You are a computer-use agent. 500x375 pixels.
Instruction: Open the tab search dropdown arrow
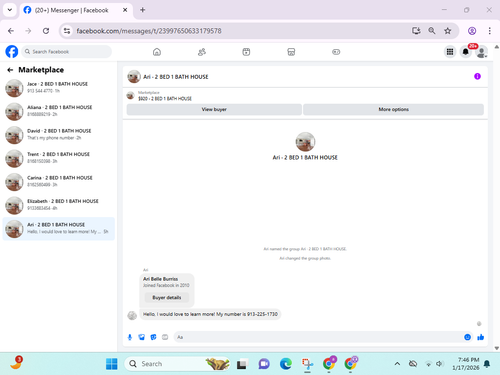[10, 10]
